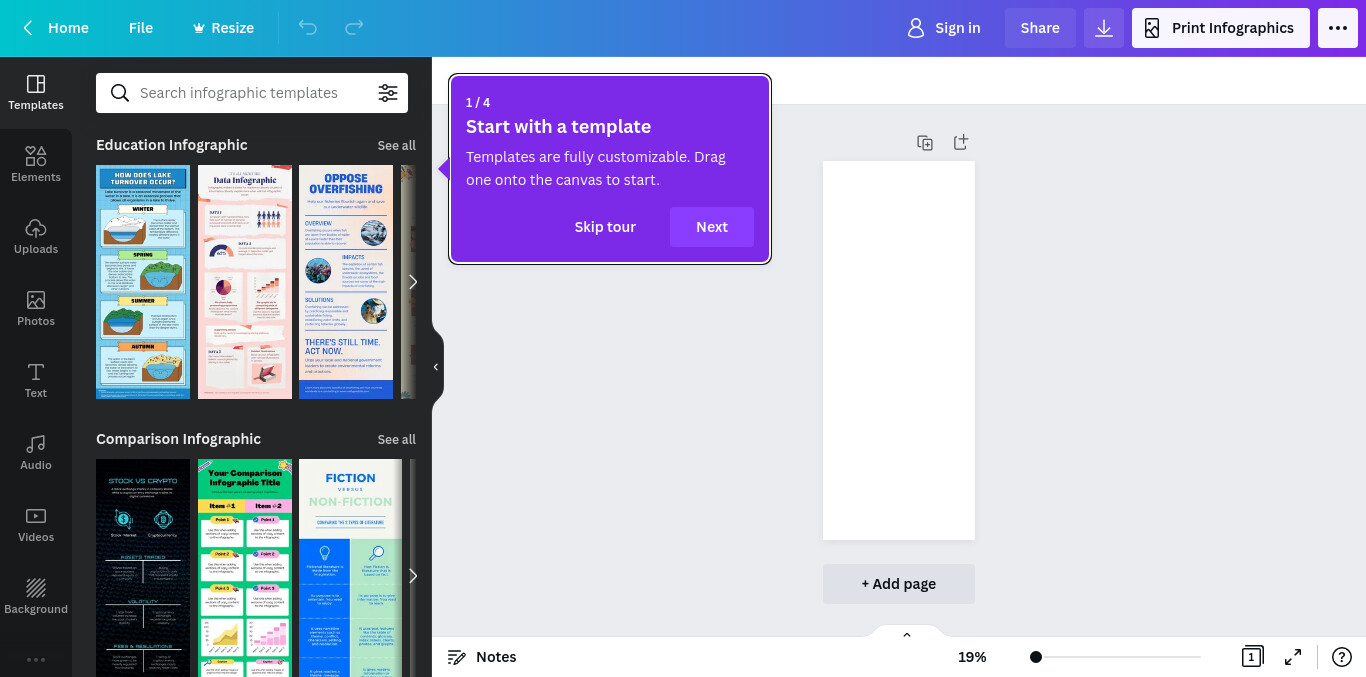This screenshot has width=1366, height=677.
Task: Open the Resize menu
Action: pyautogui.click(x=223, y=28)
